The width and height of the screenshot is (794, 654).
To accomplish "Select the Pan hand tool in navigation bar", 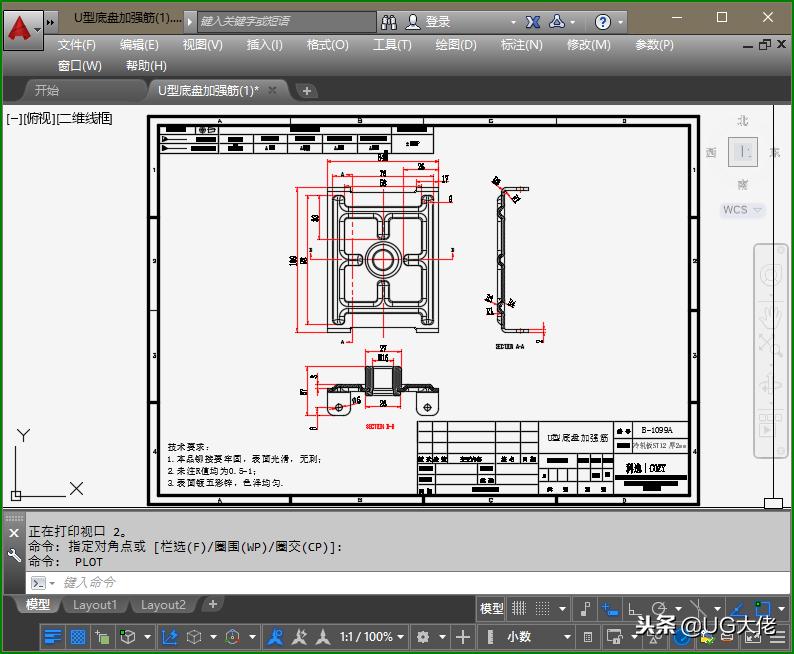I will point(770,318).
